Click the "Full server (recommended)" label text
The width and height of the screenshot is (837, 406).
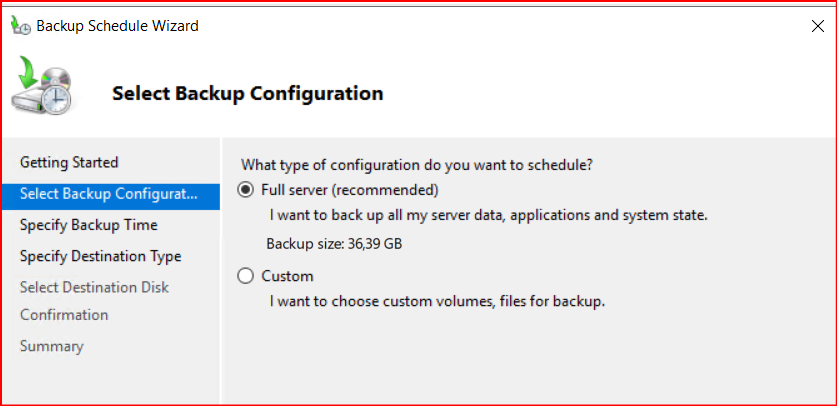[x=349, y=190]
